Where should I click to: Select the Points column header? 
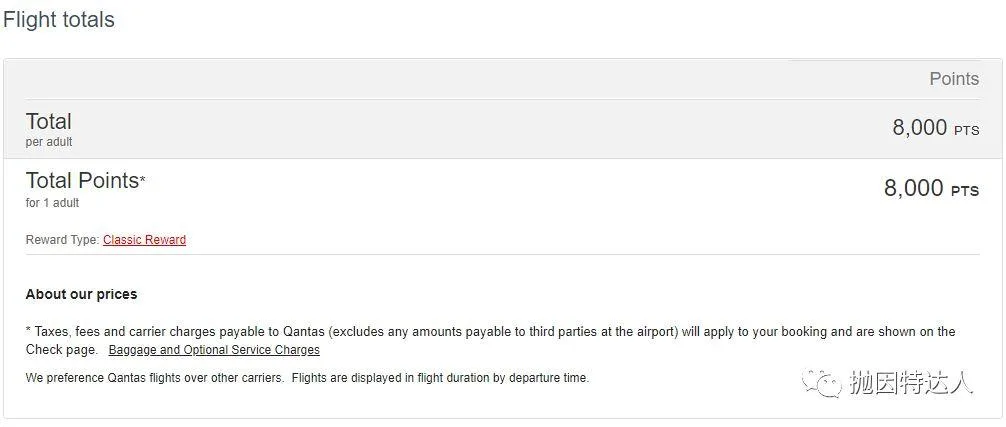[x=953, y=79]
